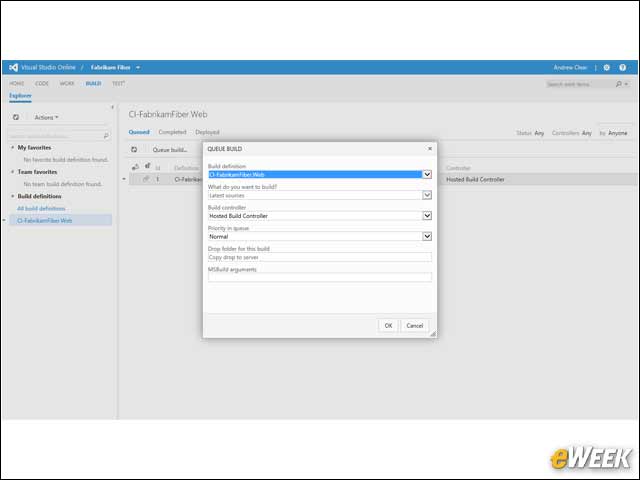
Task: Click the Andrew Clear user name
Action: [570, 67]
